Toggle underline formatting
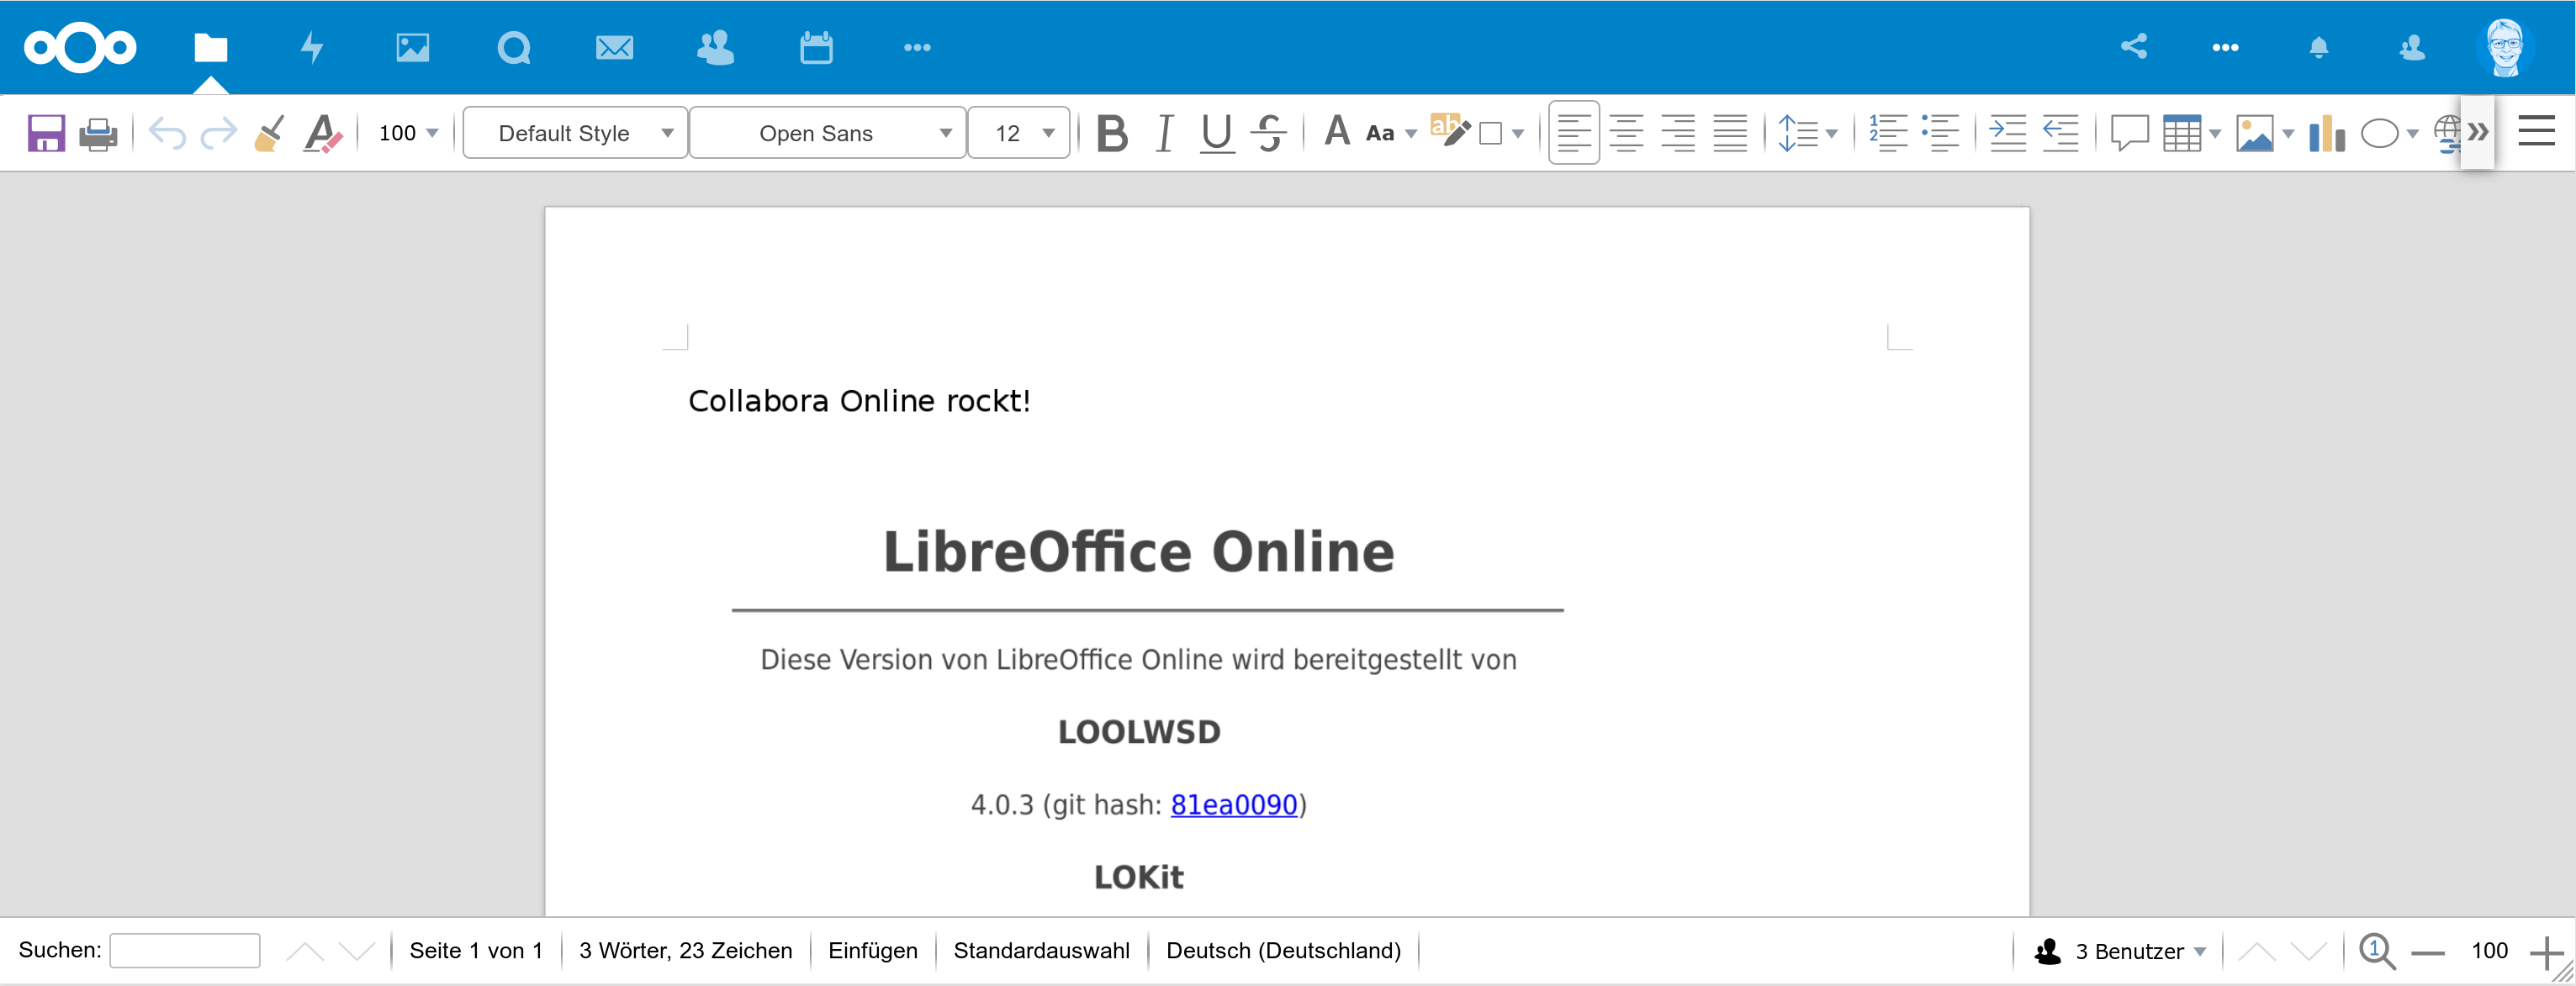 point(1217,132)
